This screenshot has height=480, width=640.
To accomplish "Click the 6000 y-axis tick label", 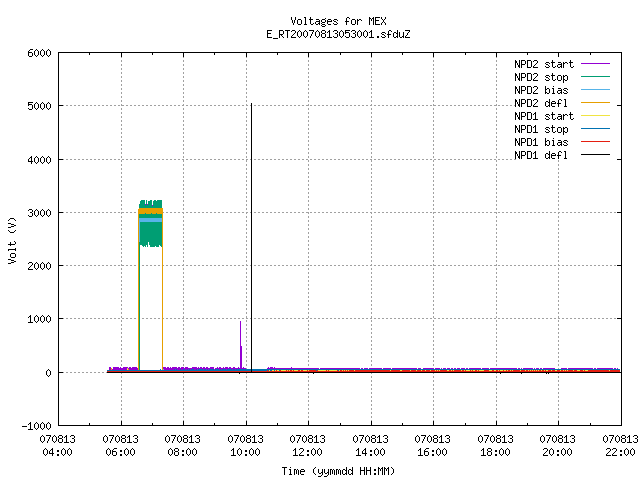I will point(39,53).
